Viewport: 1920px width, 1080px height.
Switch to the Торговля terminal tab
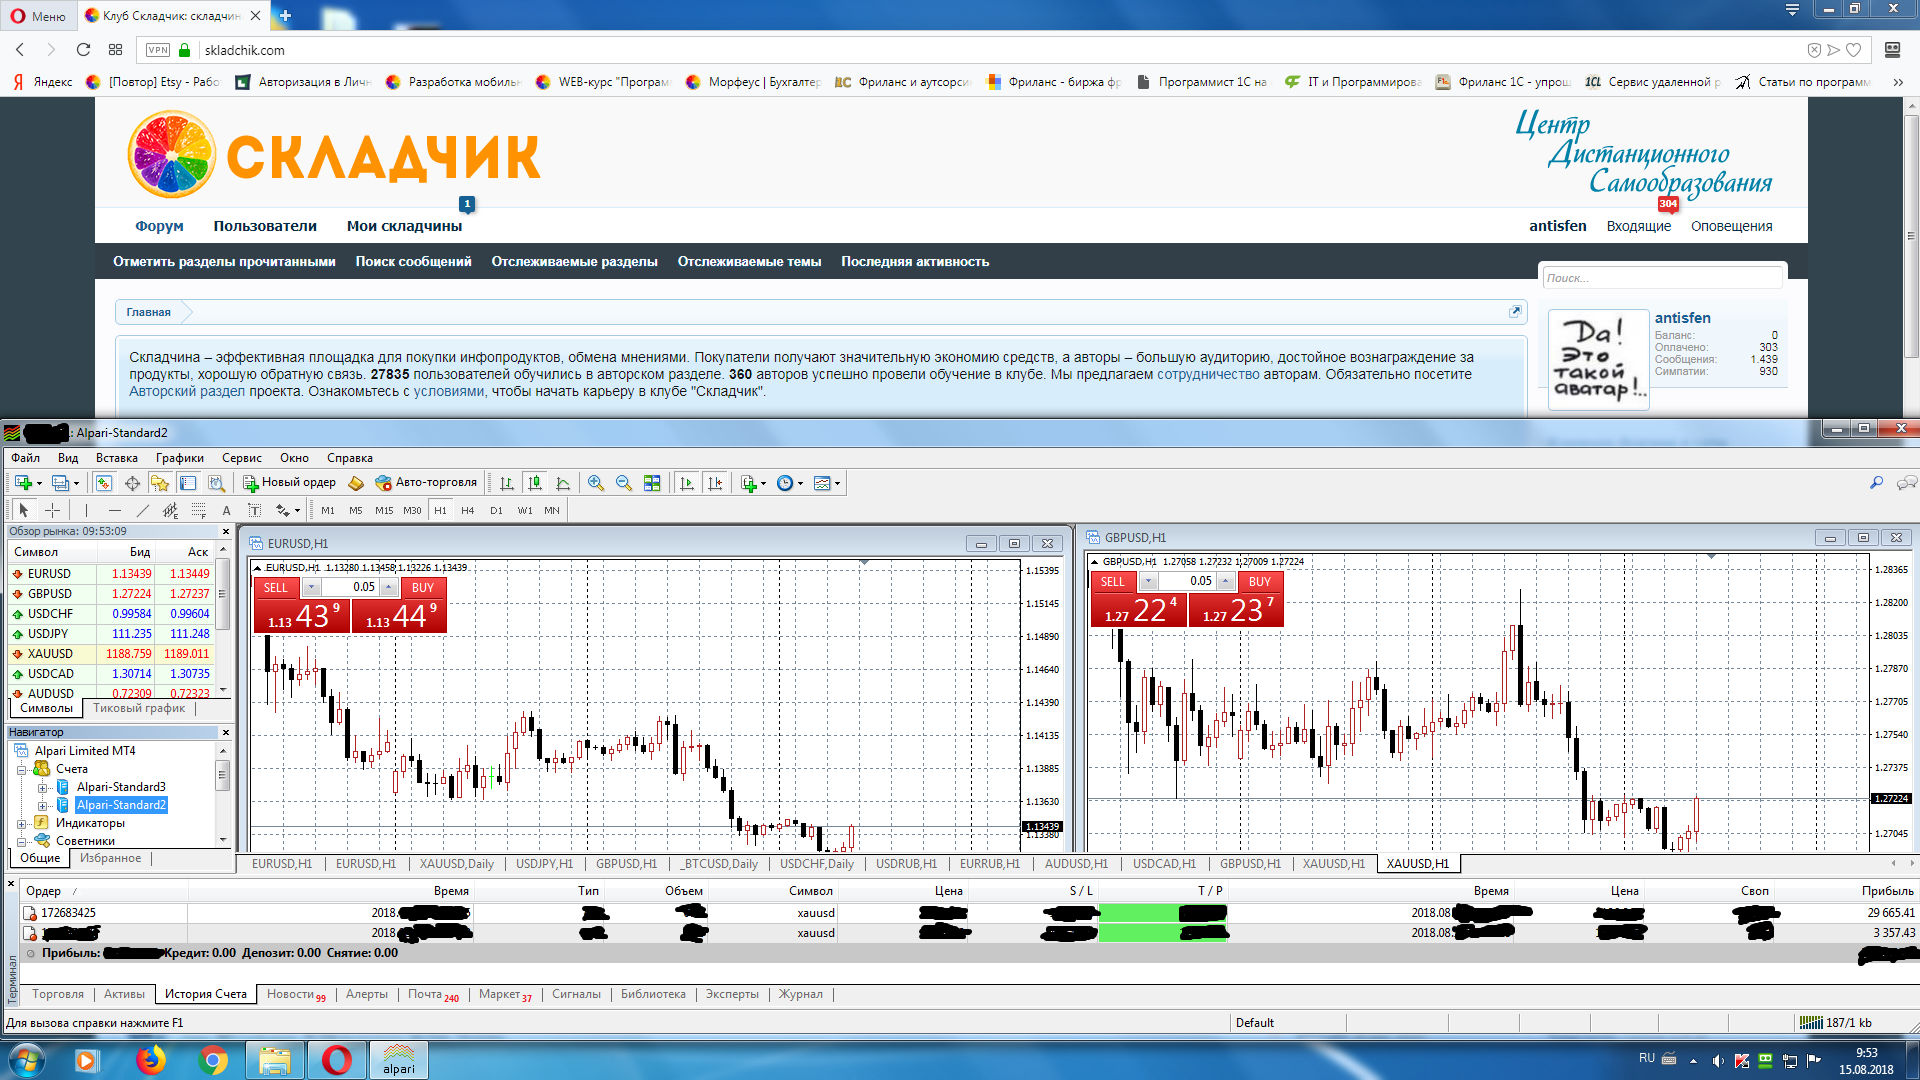point(58,994)
